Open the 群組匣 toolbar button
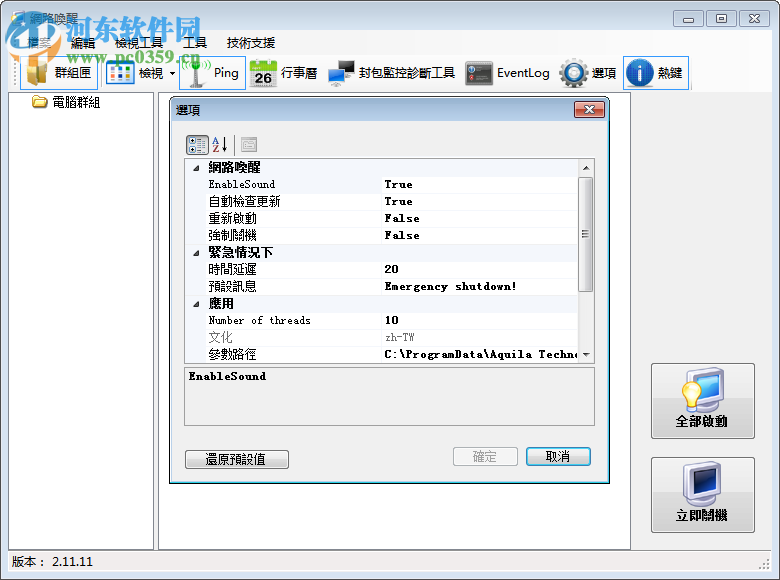 tap(59, 73)
